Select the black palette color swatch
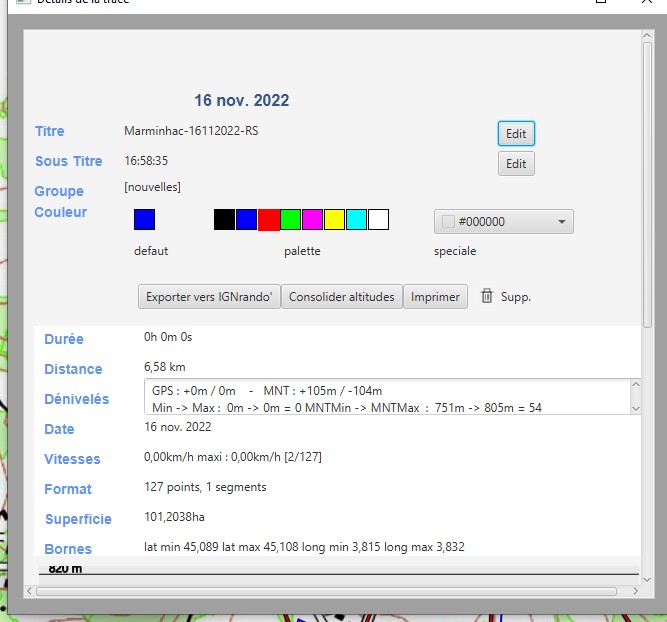667x622 pixels. (224, 220)
